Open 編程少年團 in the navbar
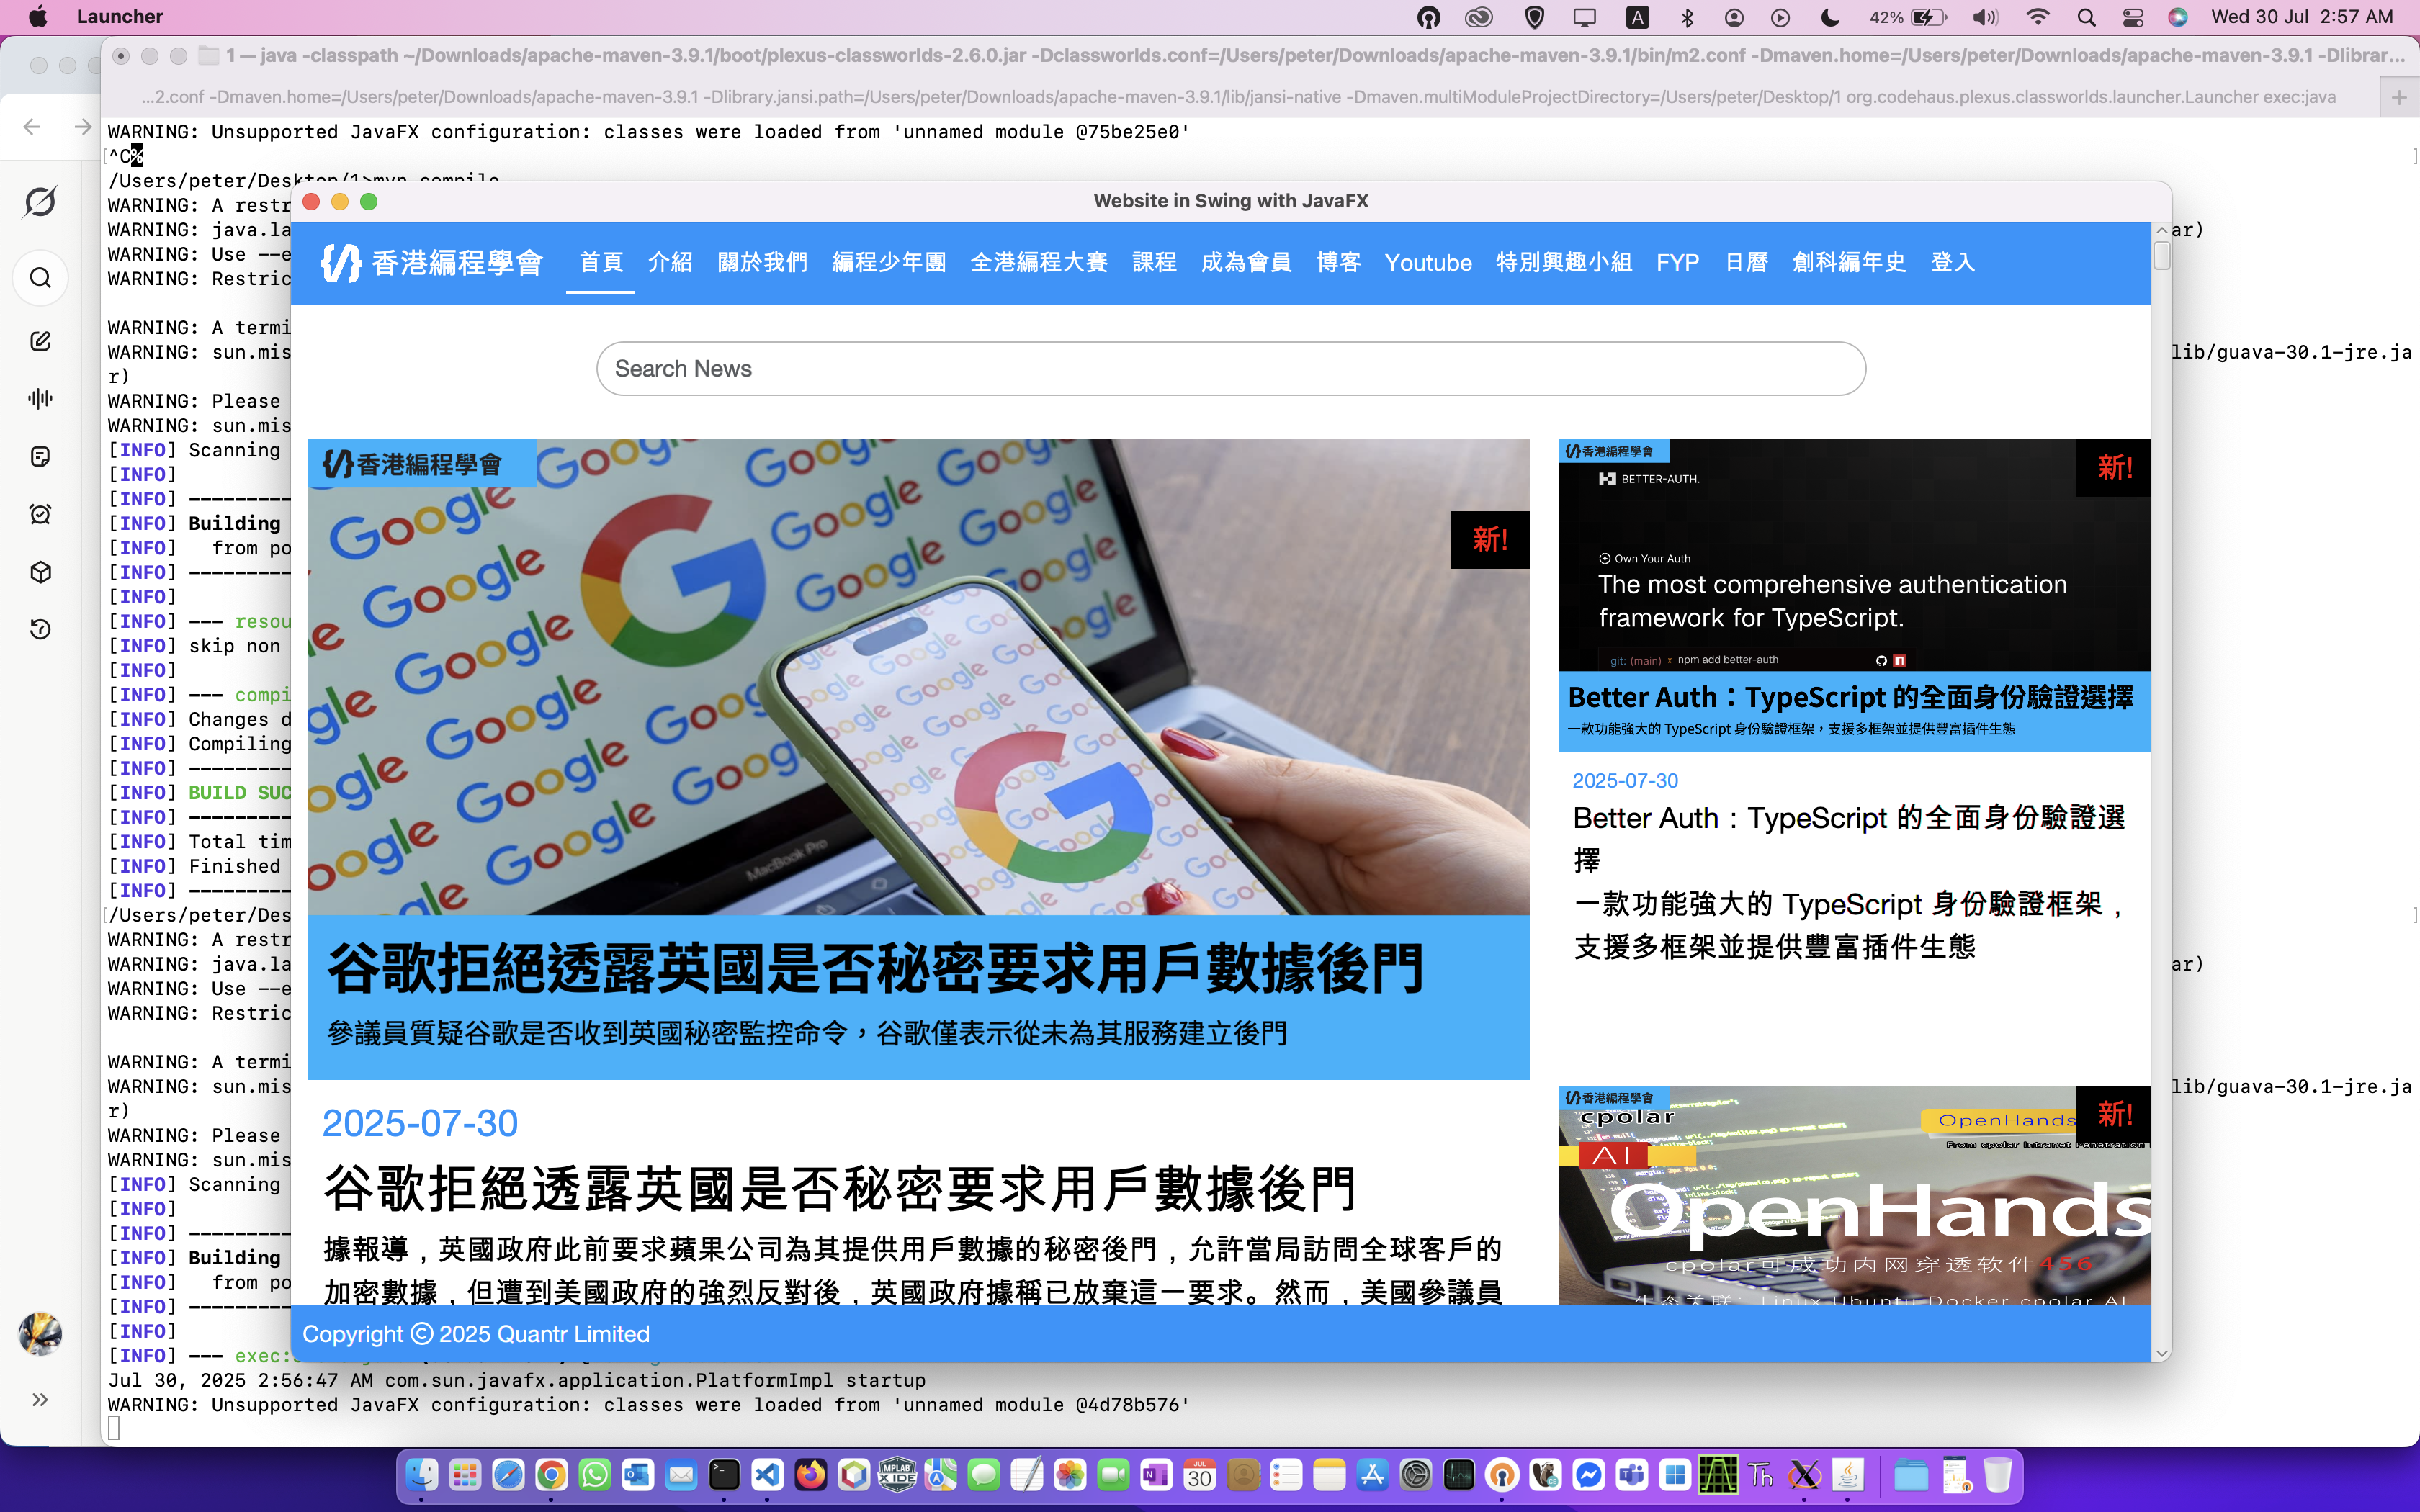This screenshot has width=2420, height=1512. [889, 262]
